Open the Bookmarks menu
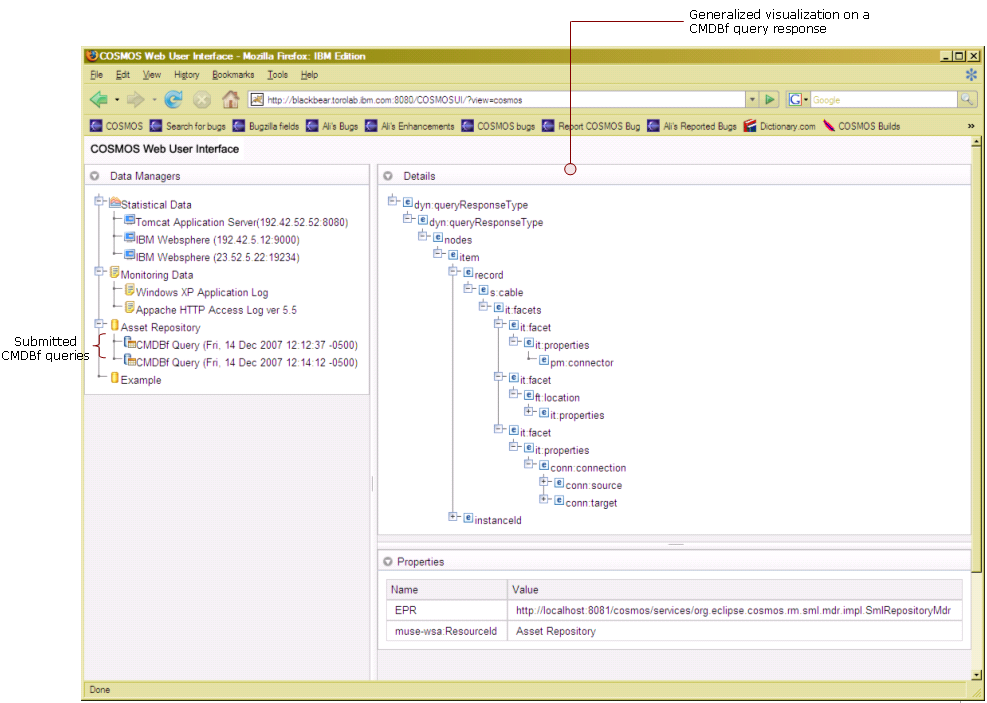Image resolution: width=987 pixels, height=703 pixels. point(233,74)
